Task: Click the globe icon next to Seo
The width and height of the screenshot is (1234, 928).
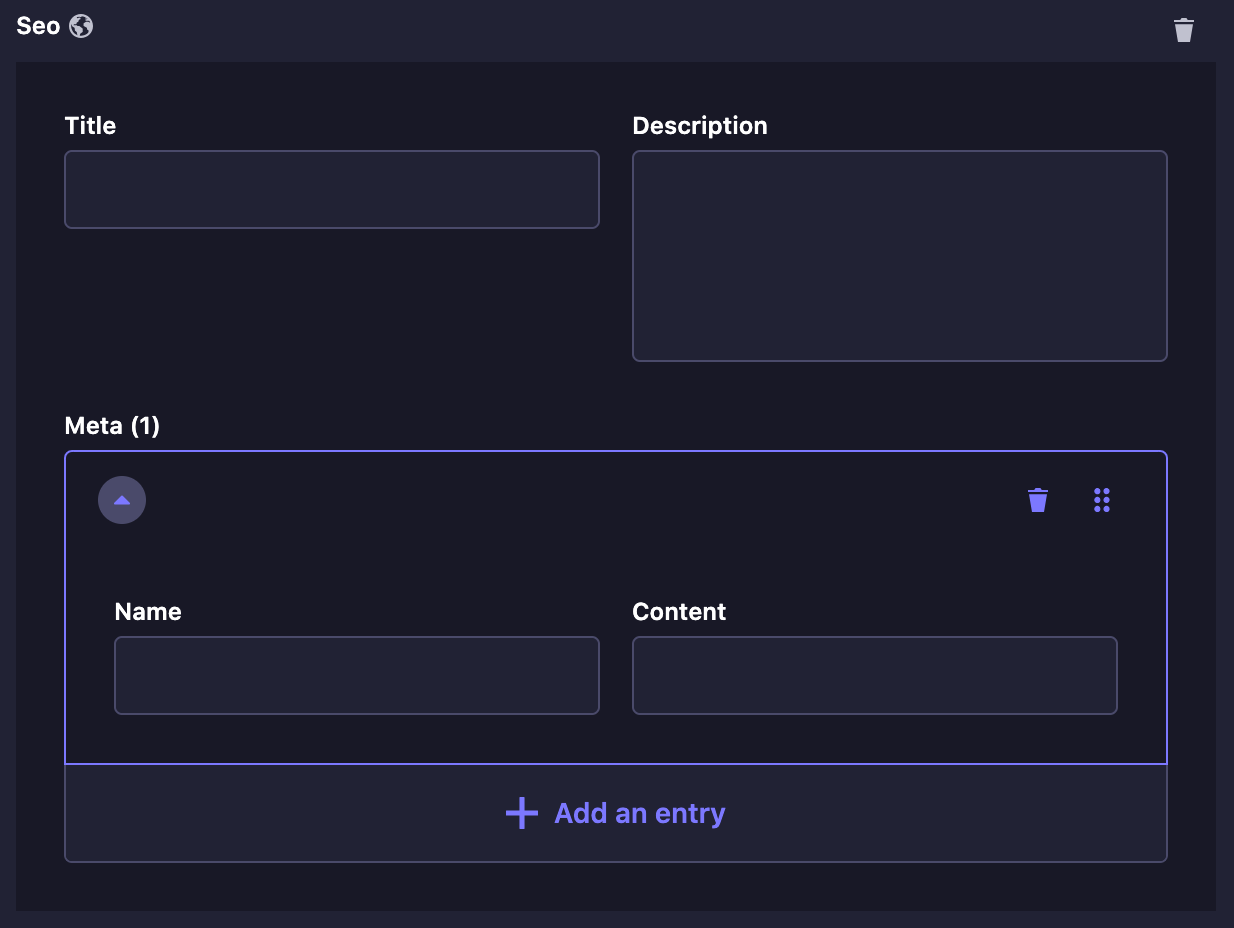Action: click(81, 26)
